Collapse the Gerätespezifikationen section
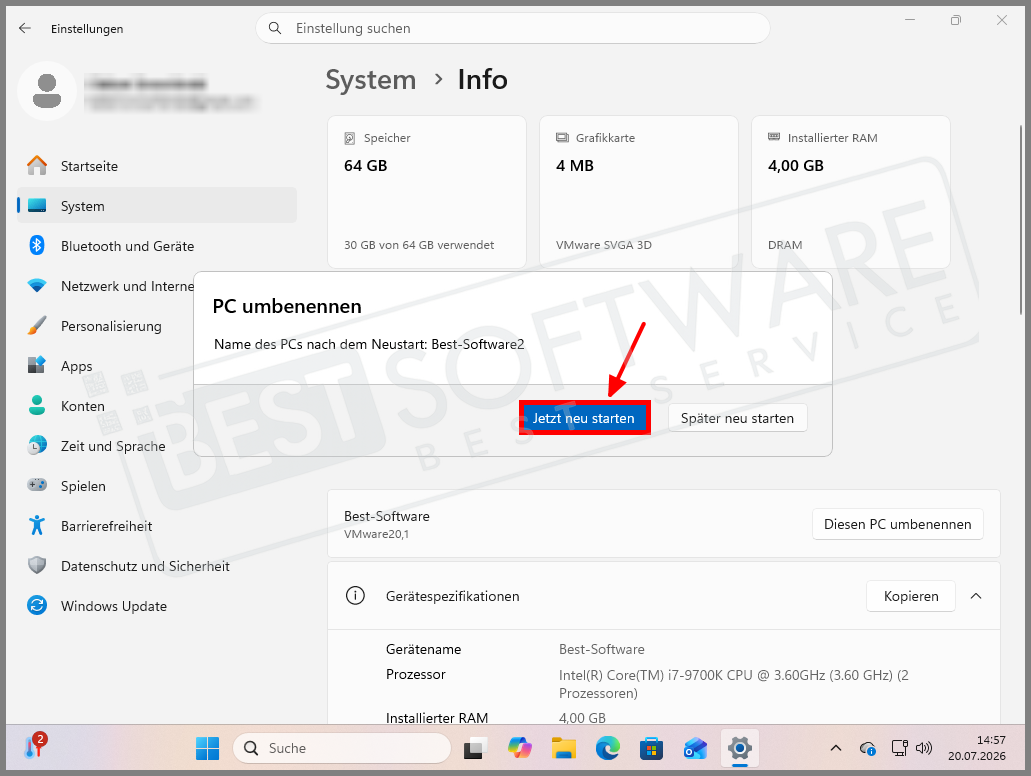This screenshot has height=776, width=1031. pyautogui.click(x=976, y=596)
